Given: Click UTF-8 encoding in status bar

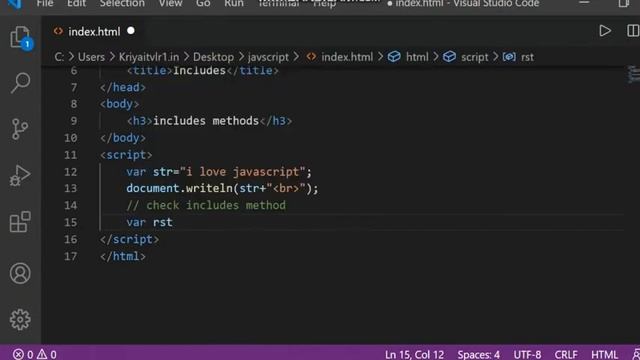Looking at the screenshot, I should click(x=527, y=354).
